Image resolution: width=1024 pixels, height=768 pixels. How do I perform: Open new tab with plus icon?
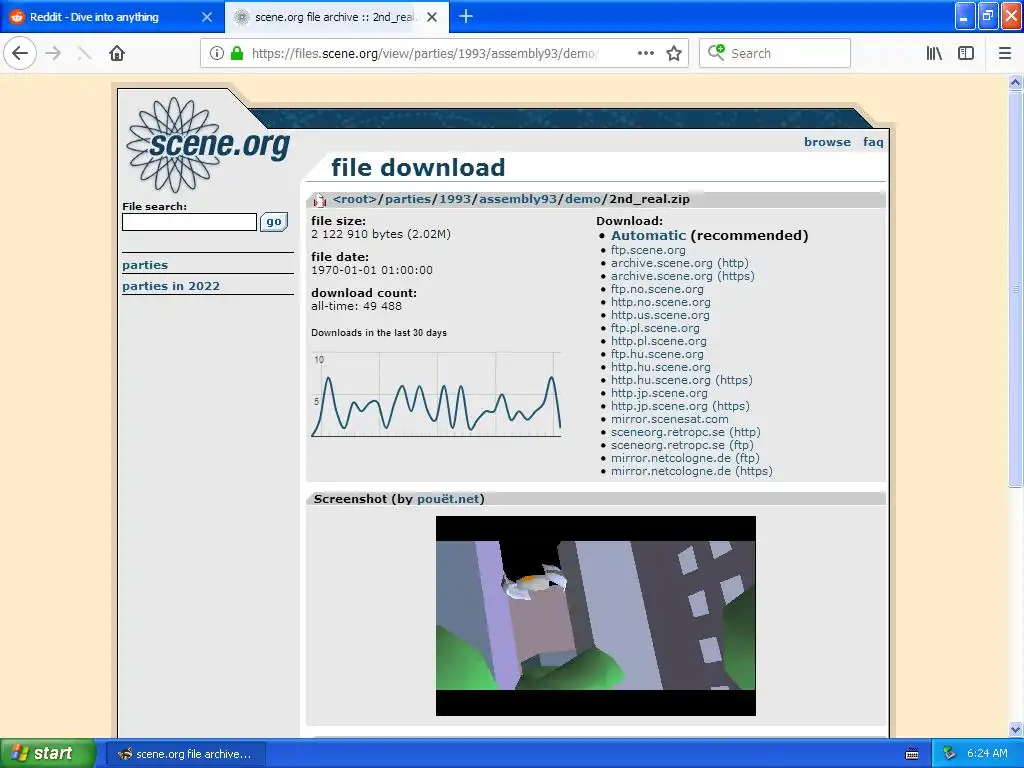[466, 16]
